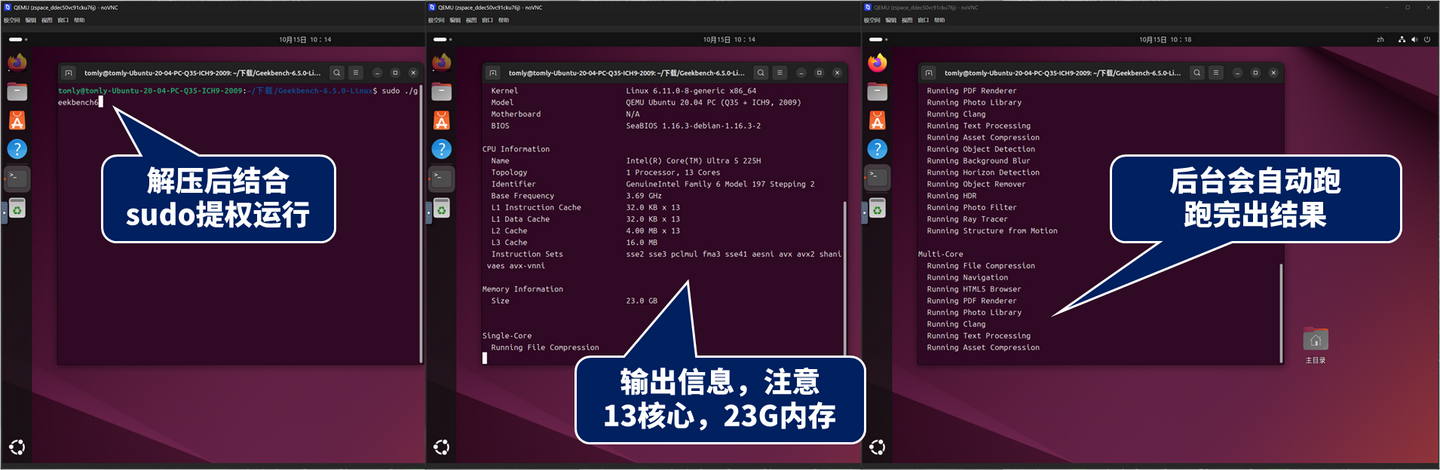Open the 主目录 home folder desktop icon
1440x470 pixels.
(1316, 345)
